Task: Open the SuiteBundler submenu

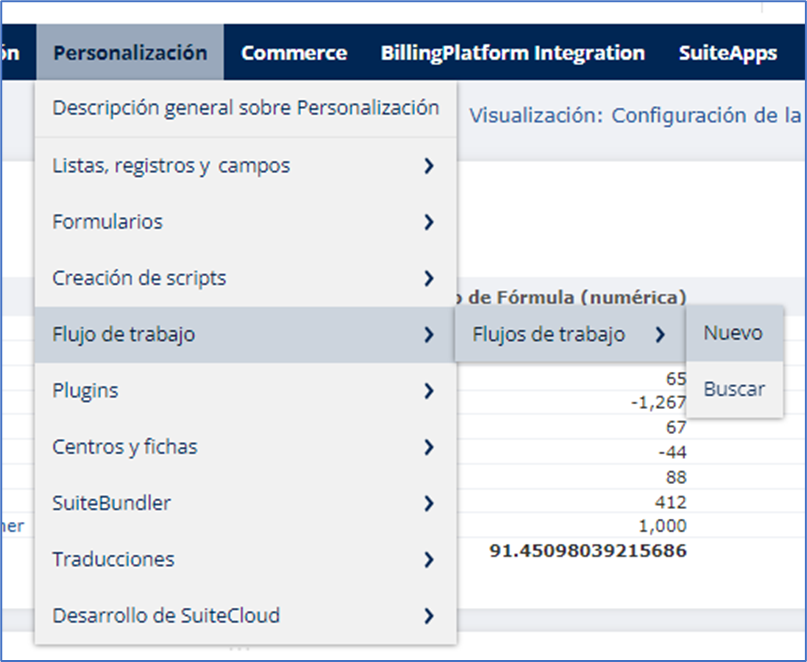Action: point(245,503)
